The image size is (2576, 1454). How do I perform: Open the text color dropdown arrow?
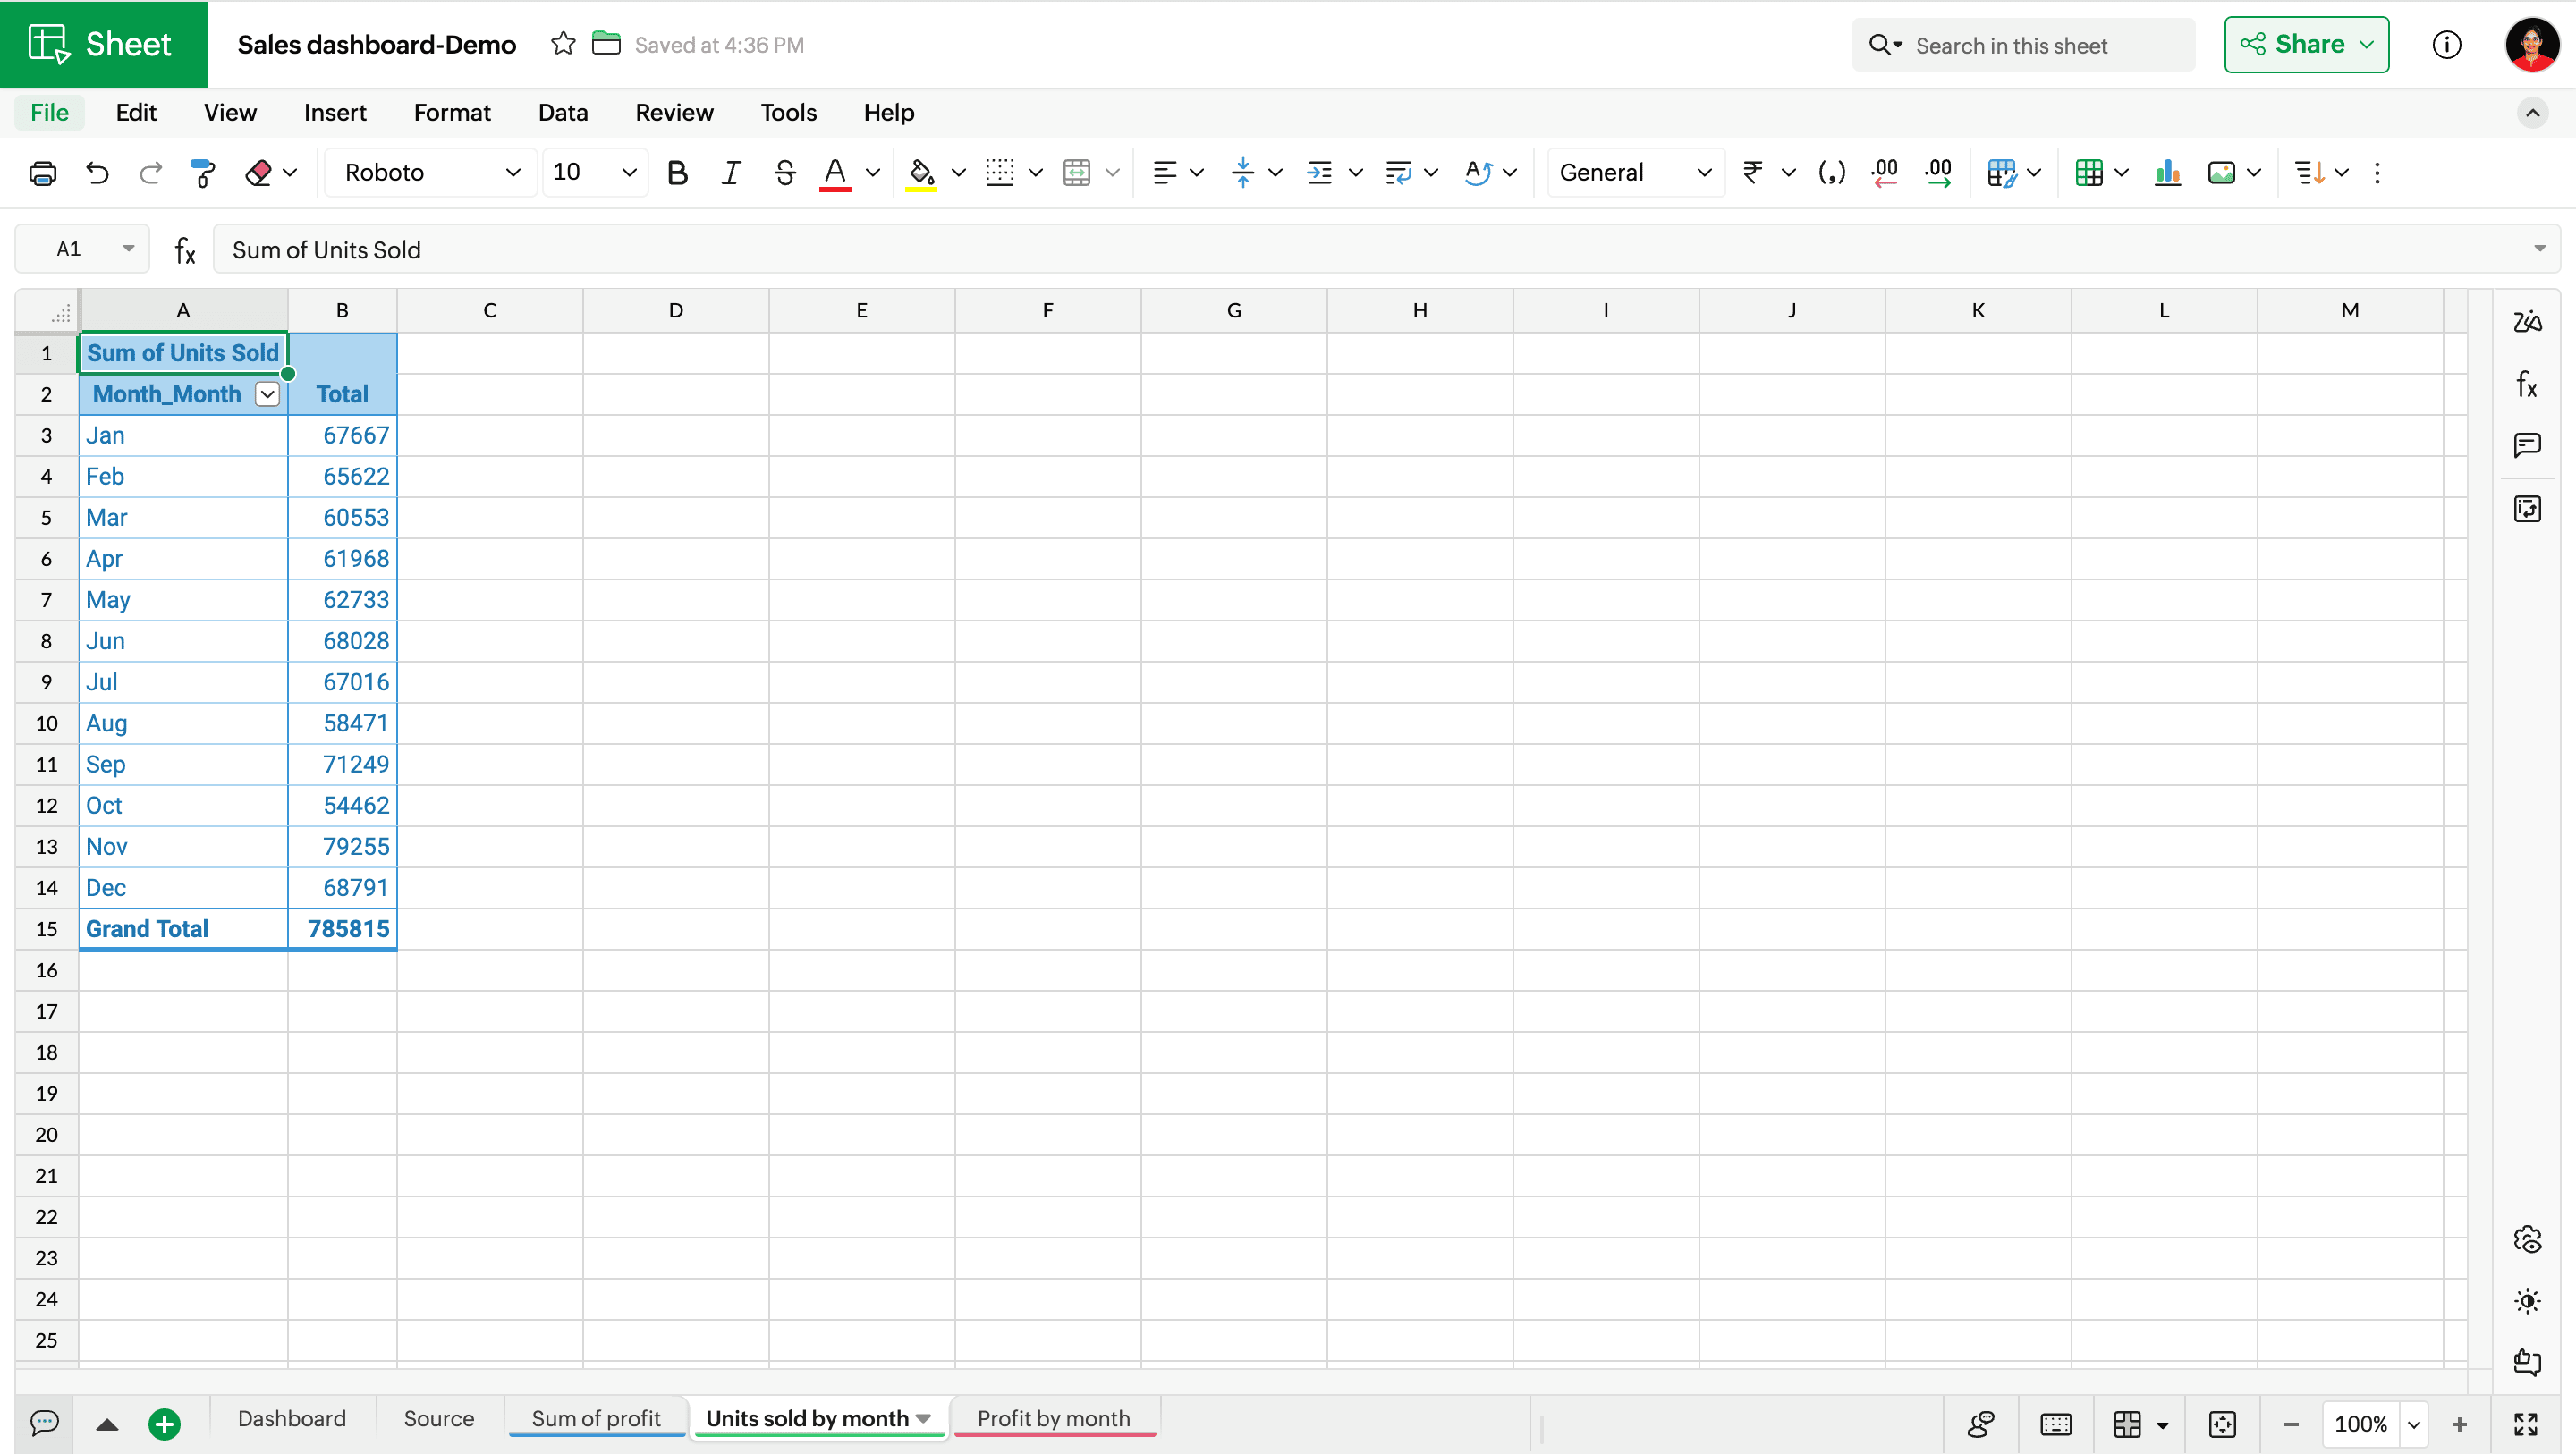[x=872, y=173]
